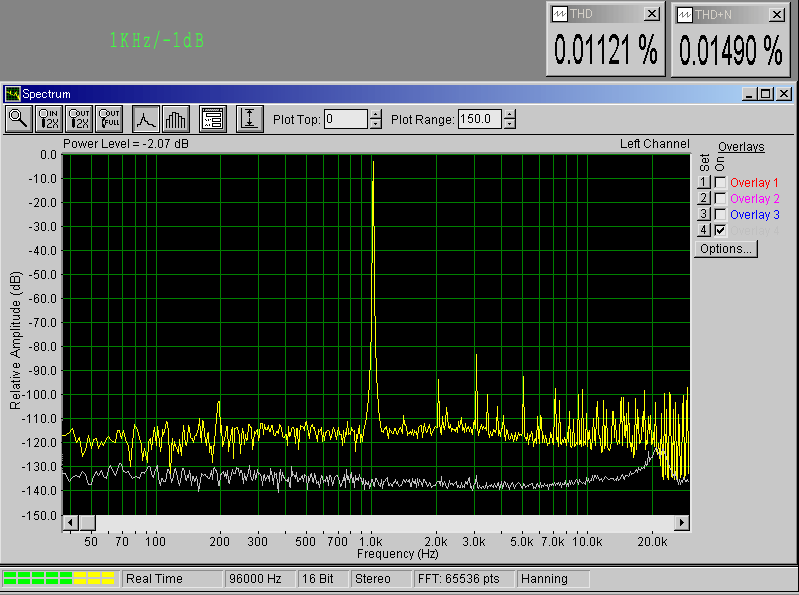Increase Plot Top with up arrow
This screenshot has width=799, height=595.
coord(376,115)
